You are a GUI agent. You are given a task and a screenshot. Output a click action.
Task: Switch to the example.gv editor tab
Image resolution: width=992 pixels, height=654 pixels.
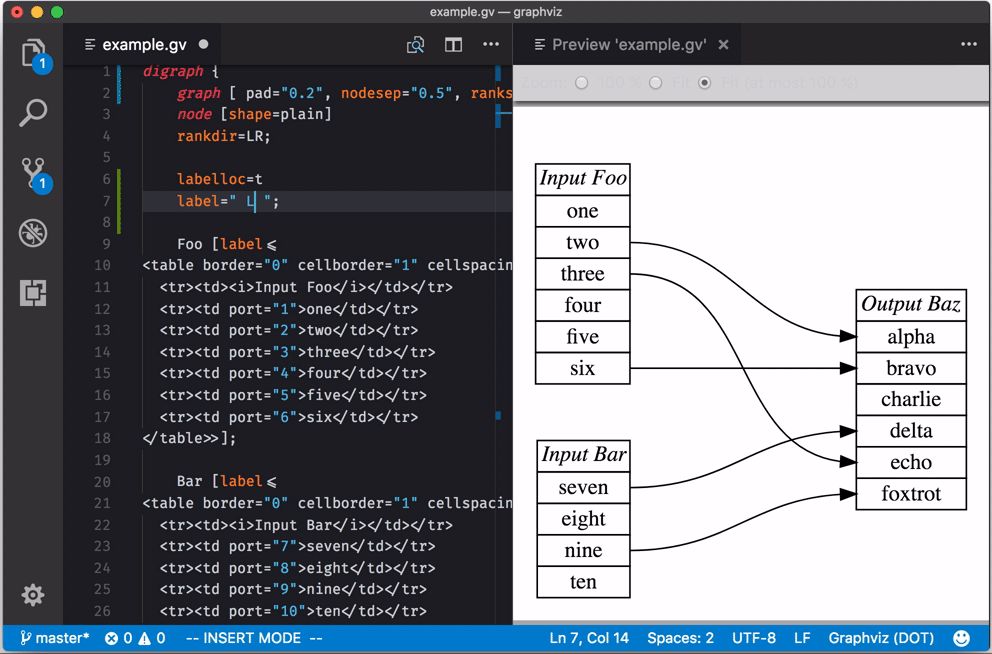click(144, 45)
